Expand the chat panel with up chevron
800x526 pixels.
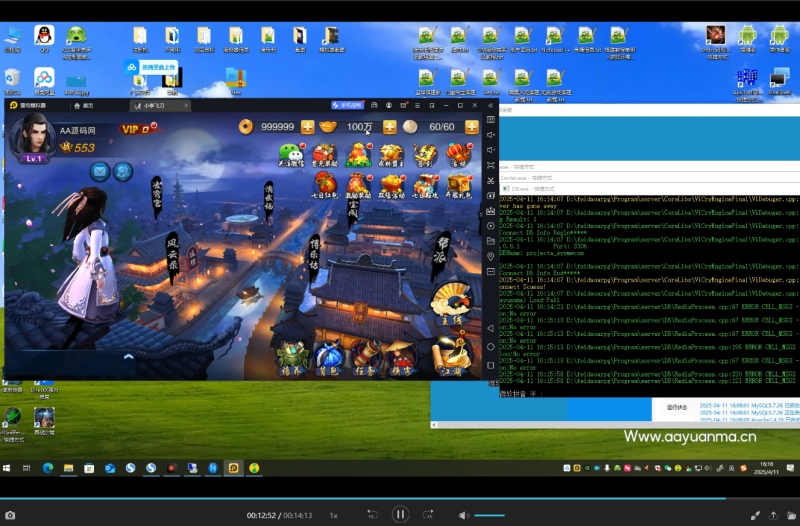tap(128, 357)
